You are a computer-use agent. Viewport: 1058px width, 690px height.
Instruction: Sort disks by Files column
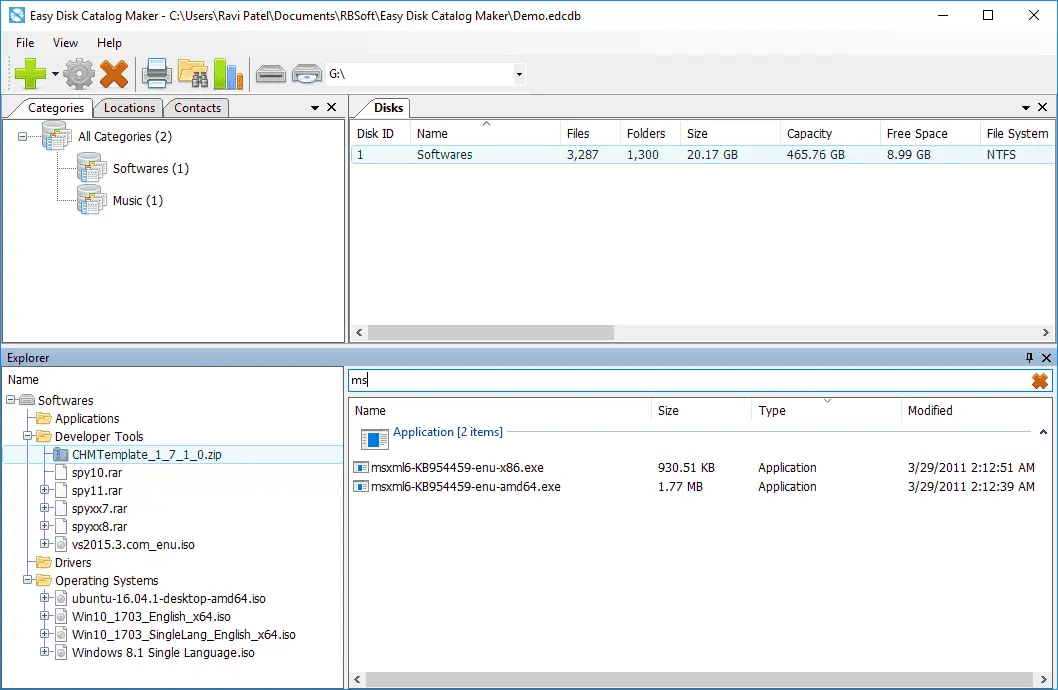coord(590,134)
